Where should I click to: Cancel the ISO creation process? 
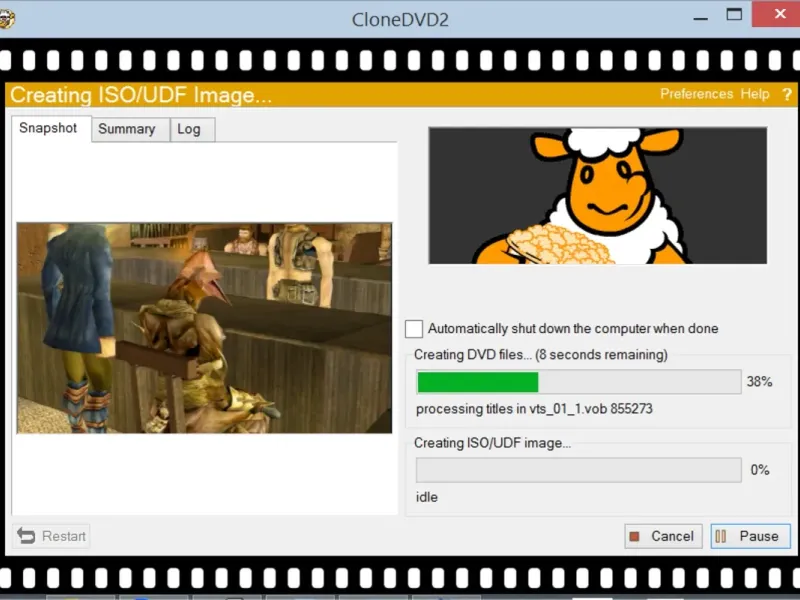pos(663,536)
